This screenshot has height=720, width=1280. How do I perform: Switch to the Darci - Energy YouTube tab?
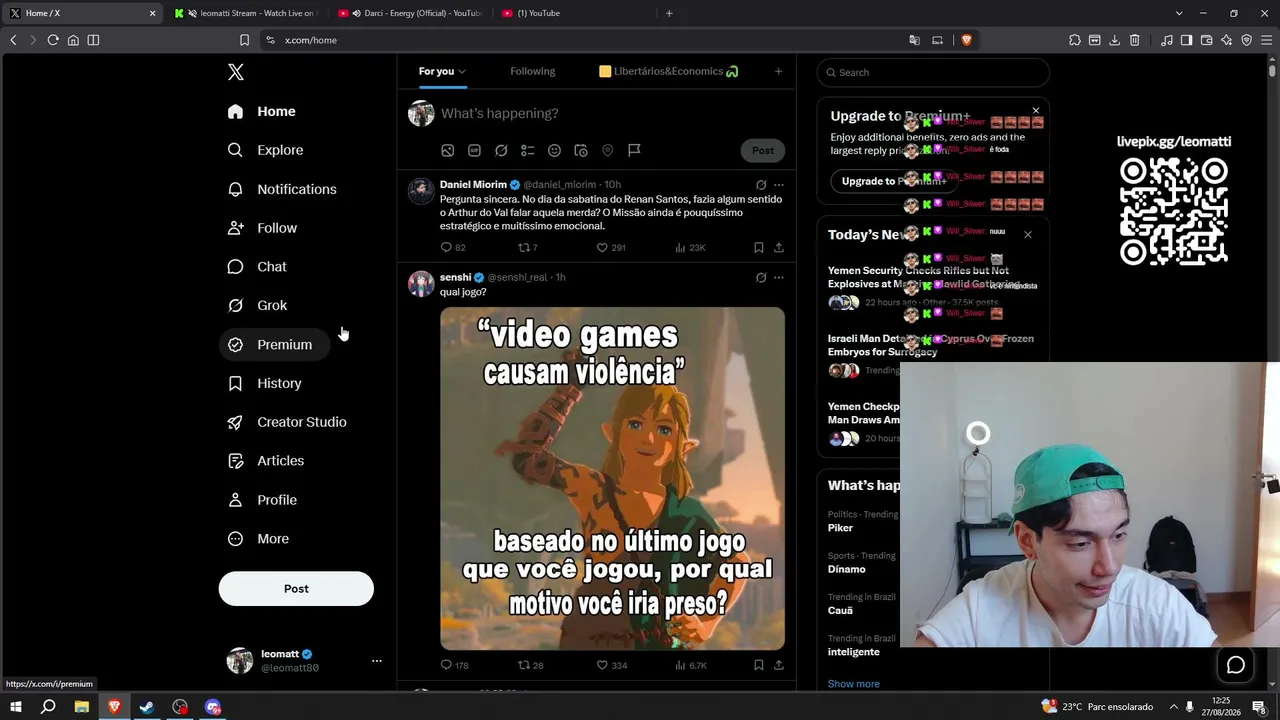click(x=410, y=13)
